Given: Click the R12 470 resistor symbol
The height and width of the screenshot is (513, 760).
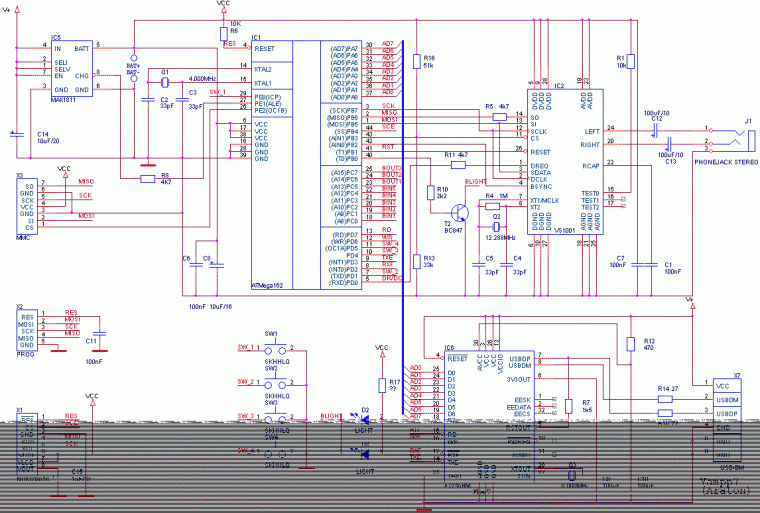Looking at the screenshot, I should [x=631, y=344].
